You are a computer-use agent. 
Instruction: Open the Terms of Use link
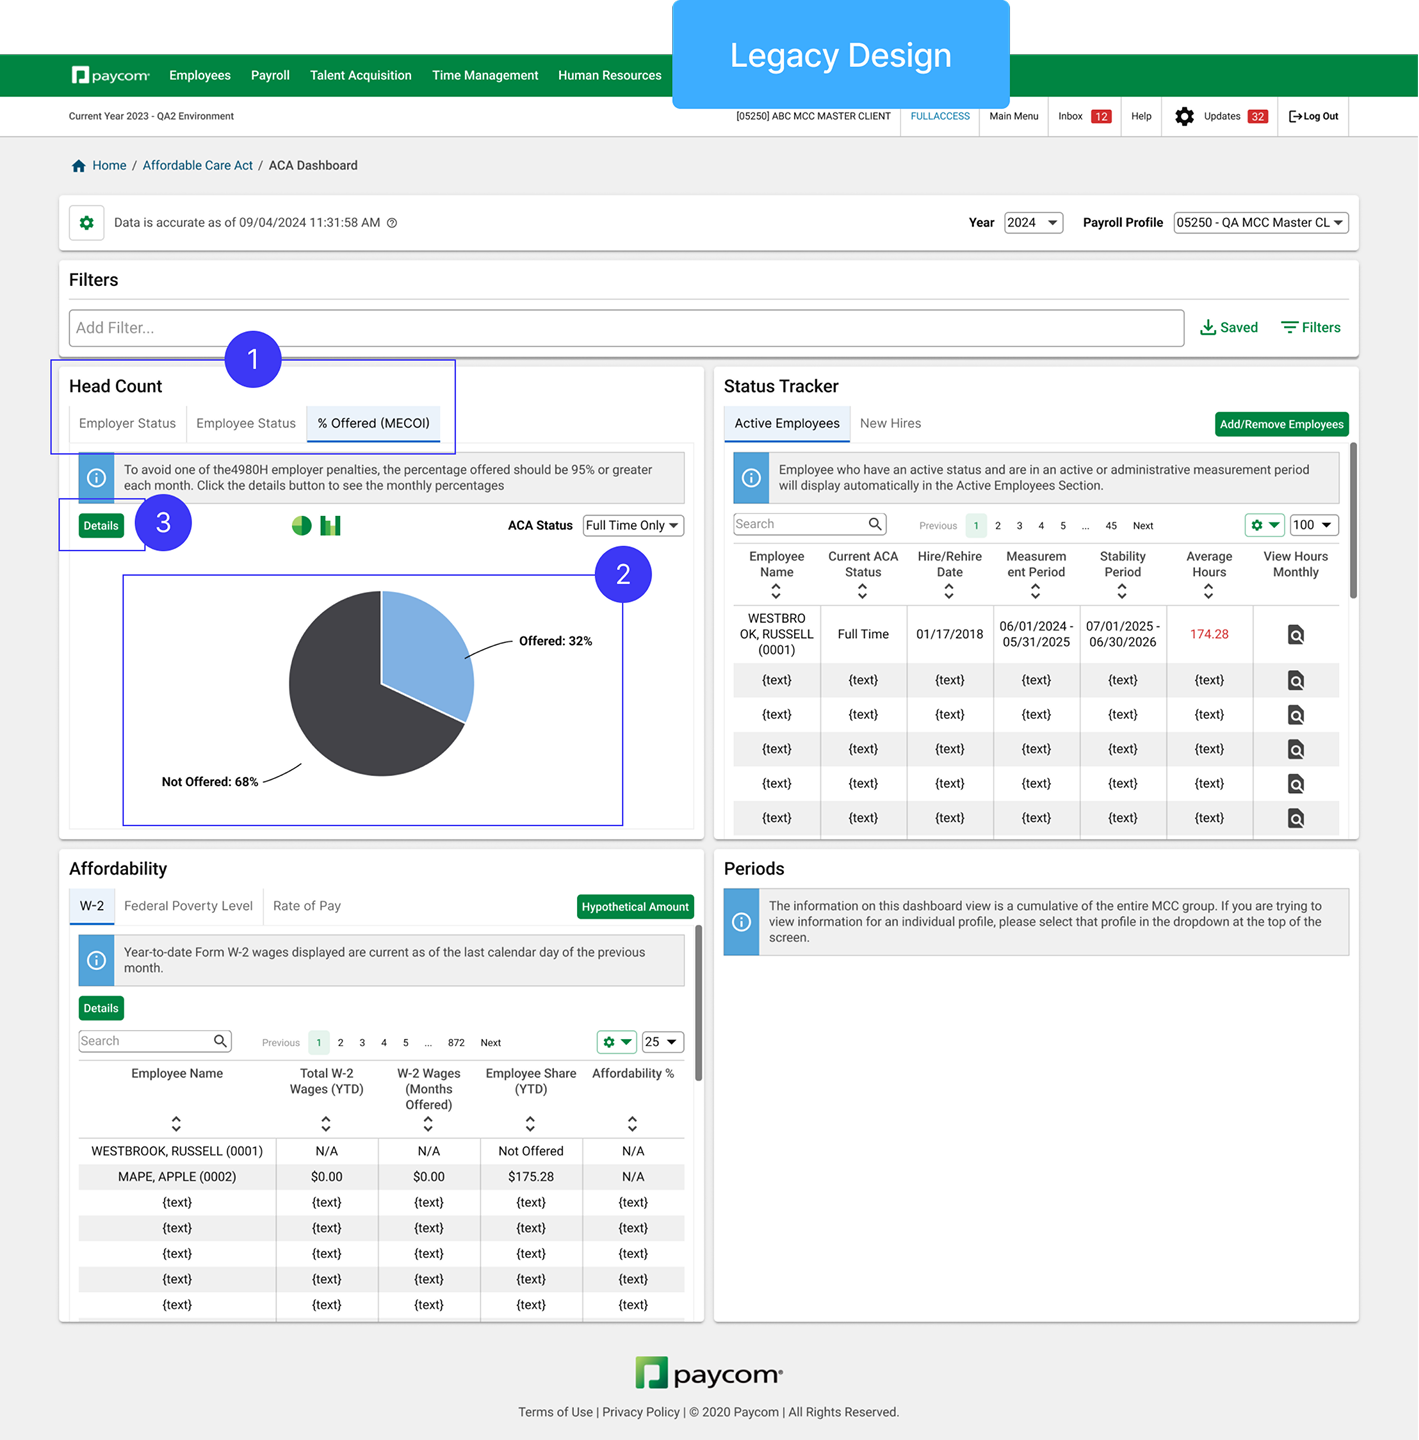[555, 1412]
